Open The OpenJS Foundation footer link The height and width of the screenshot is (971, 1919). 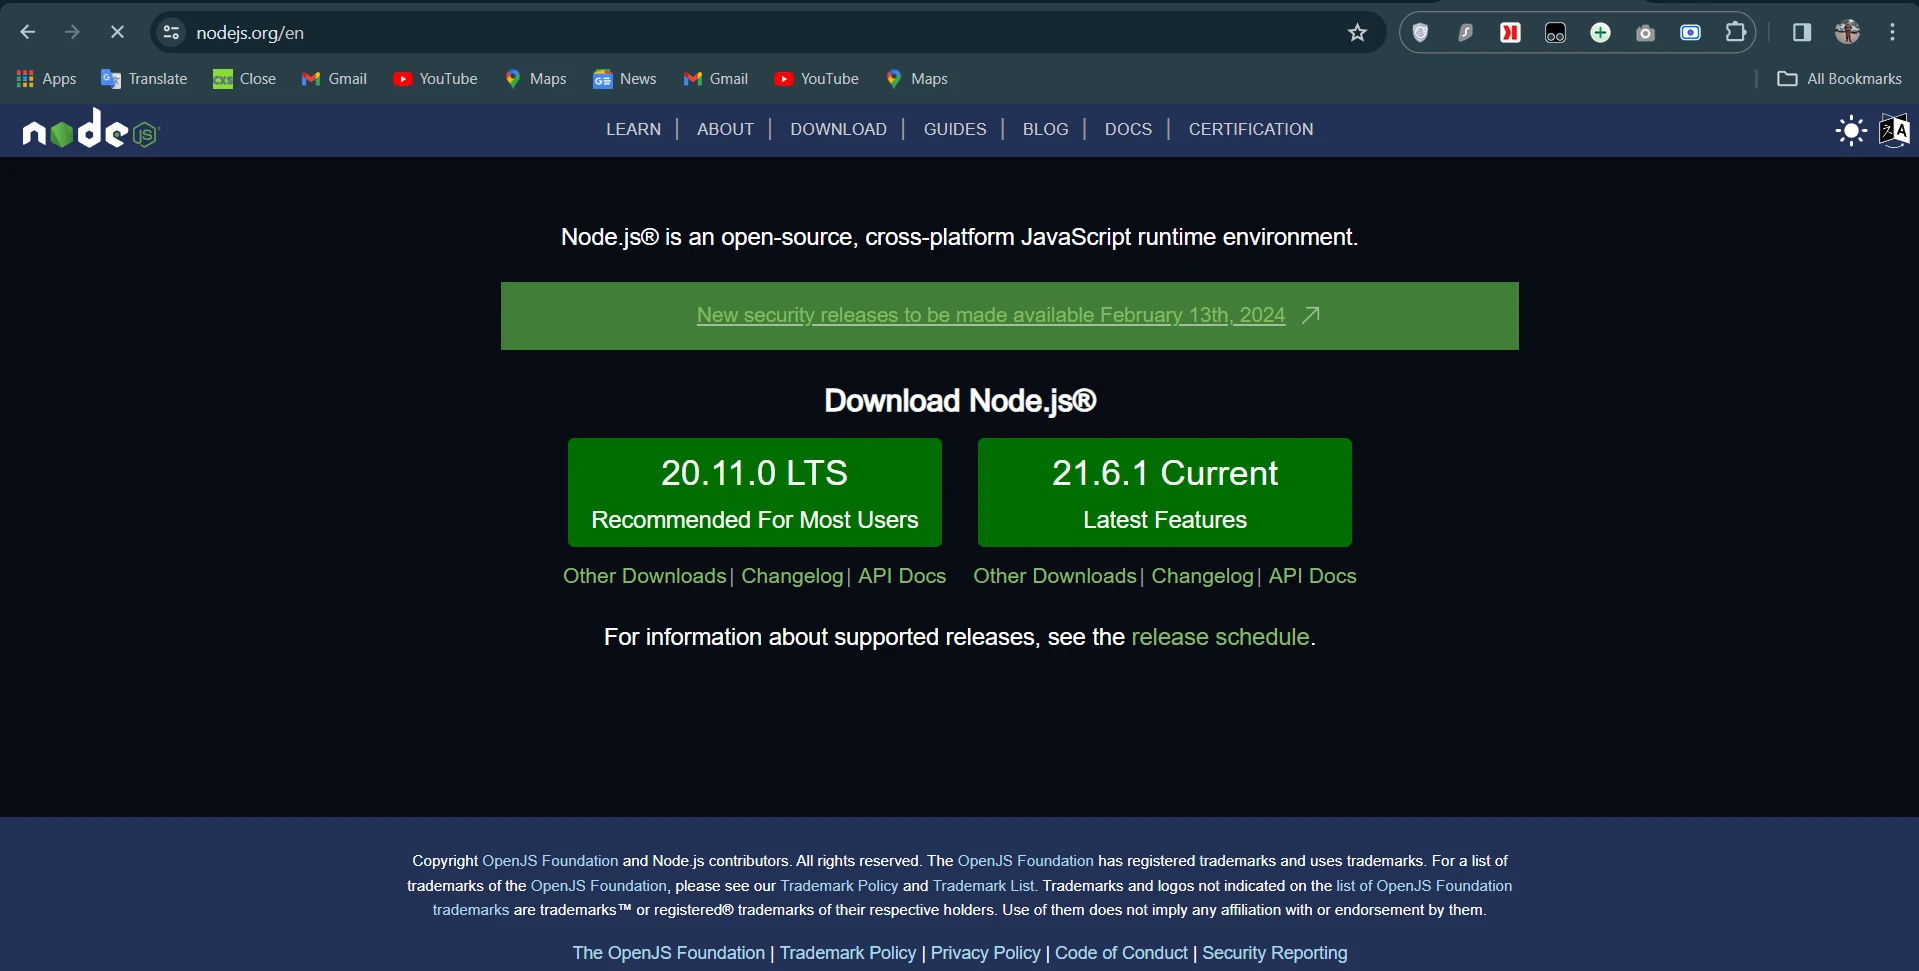pos(668,953)
